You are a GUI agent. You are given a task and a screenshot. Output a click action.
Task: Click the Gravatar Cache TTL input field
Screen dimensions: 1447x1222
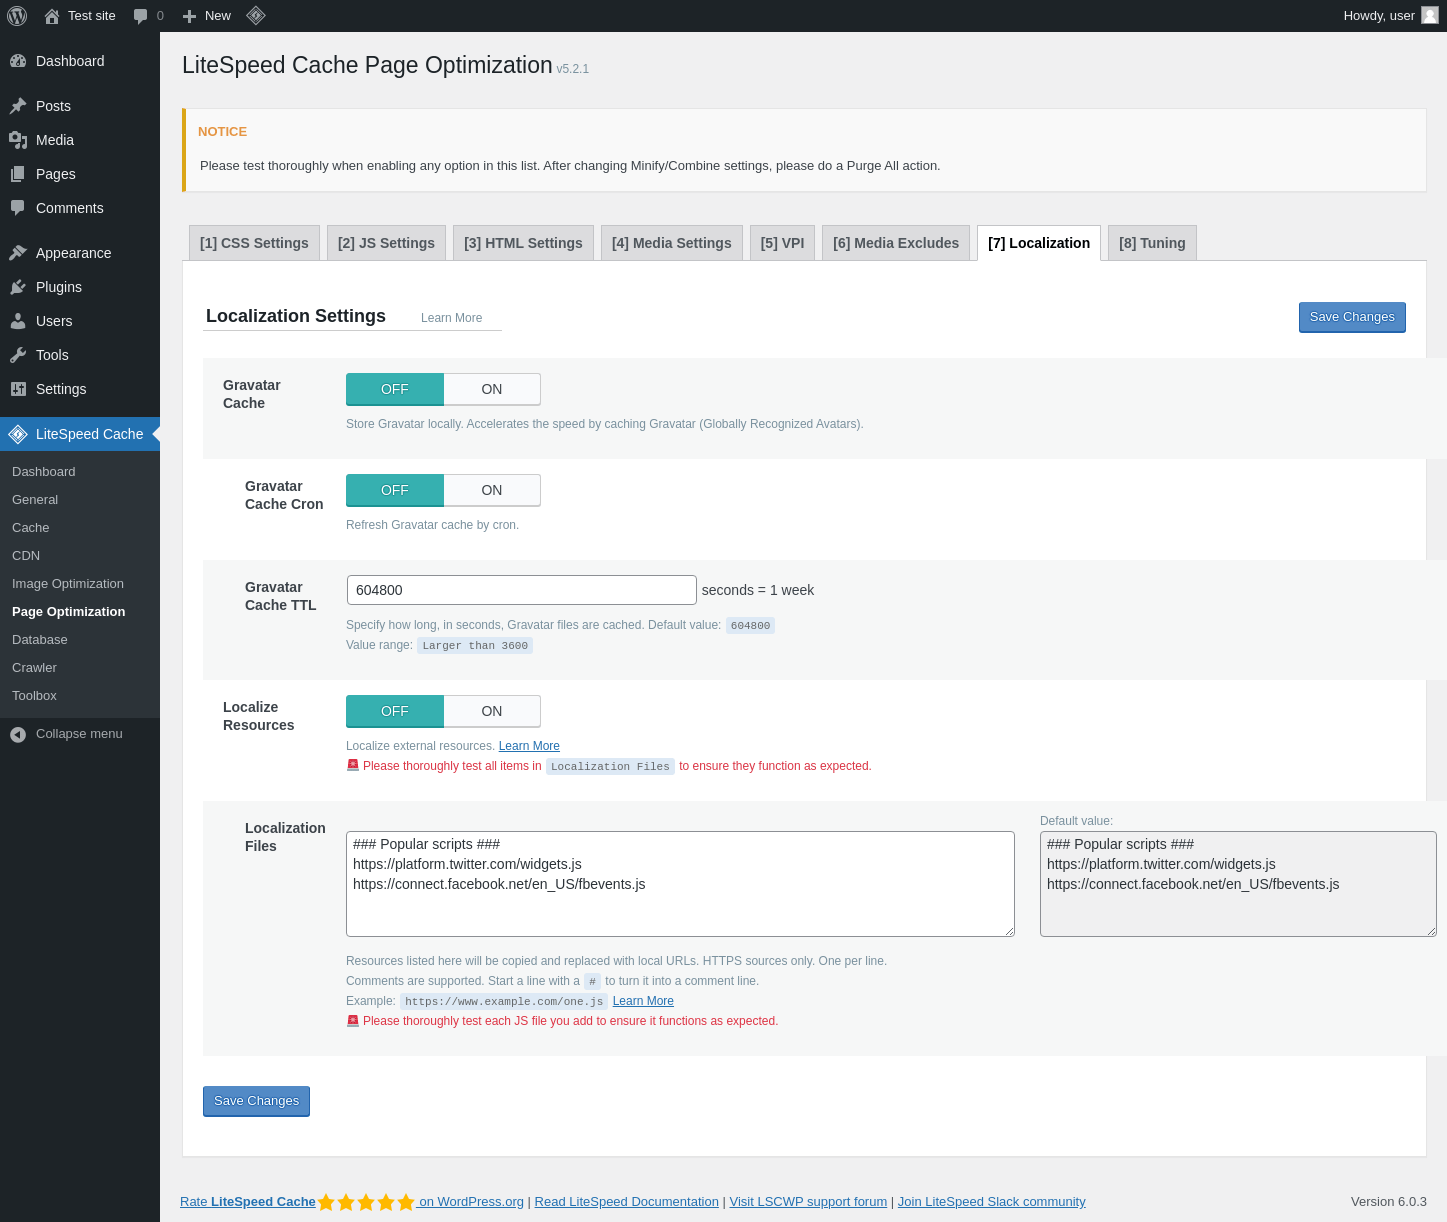click(521, 590)
